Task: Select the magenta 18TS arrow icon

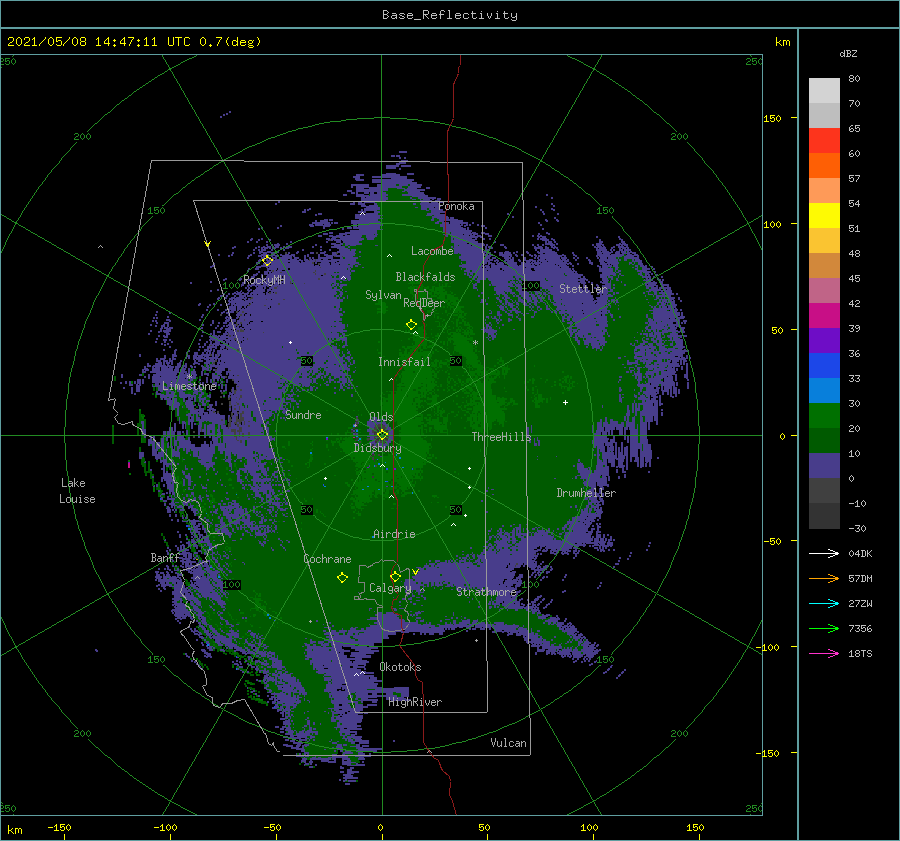Action: 824,654
